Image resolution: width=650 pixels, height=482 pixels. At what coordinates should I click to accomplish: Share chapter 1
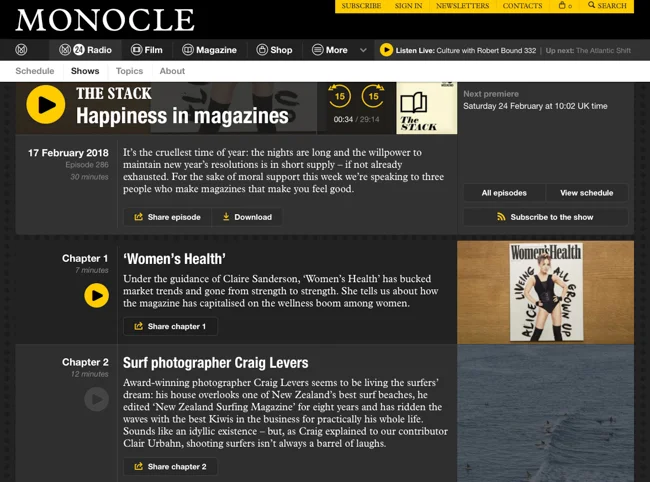coord(170,327)
